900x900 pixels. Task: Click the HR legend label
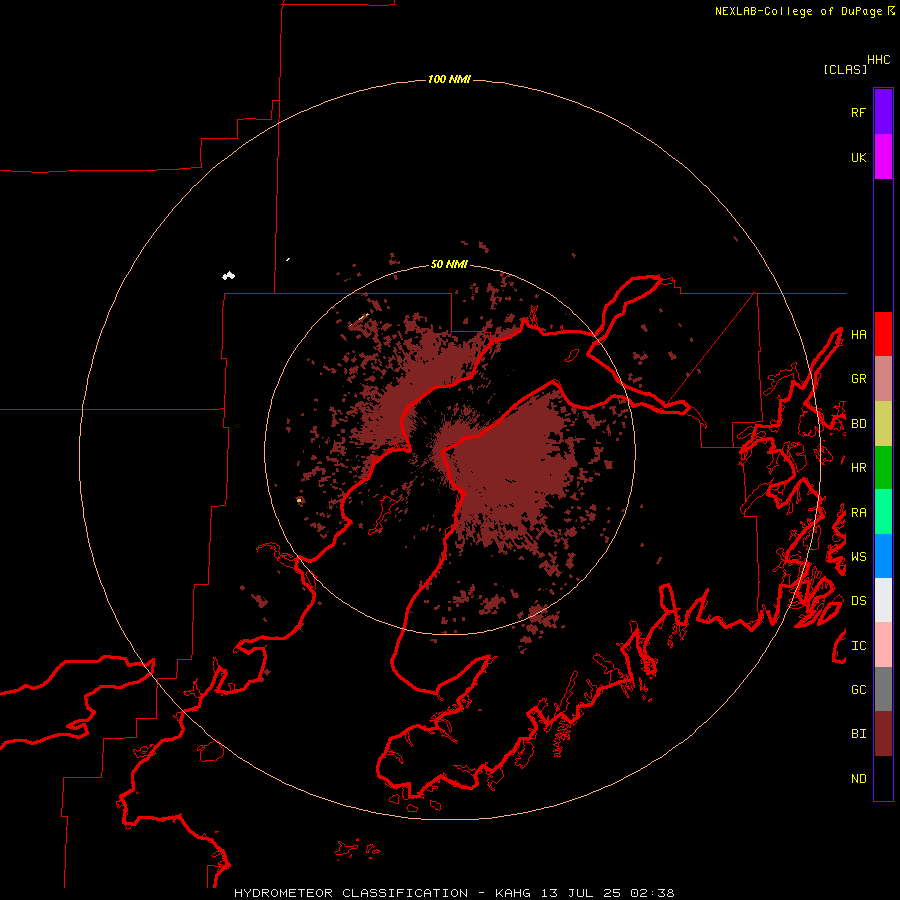tap(858, 468)
